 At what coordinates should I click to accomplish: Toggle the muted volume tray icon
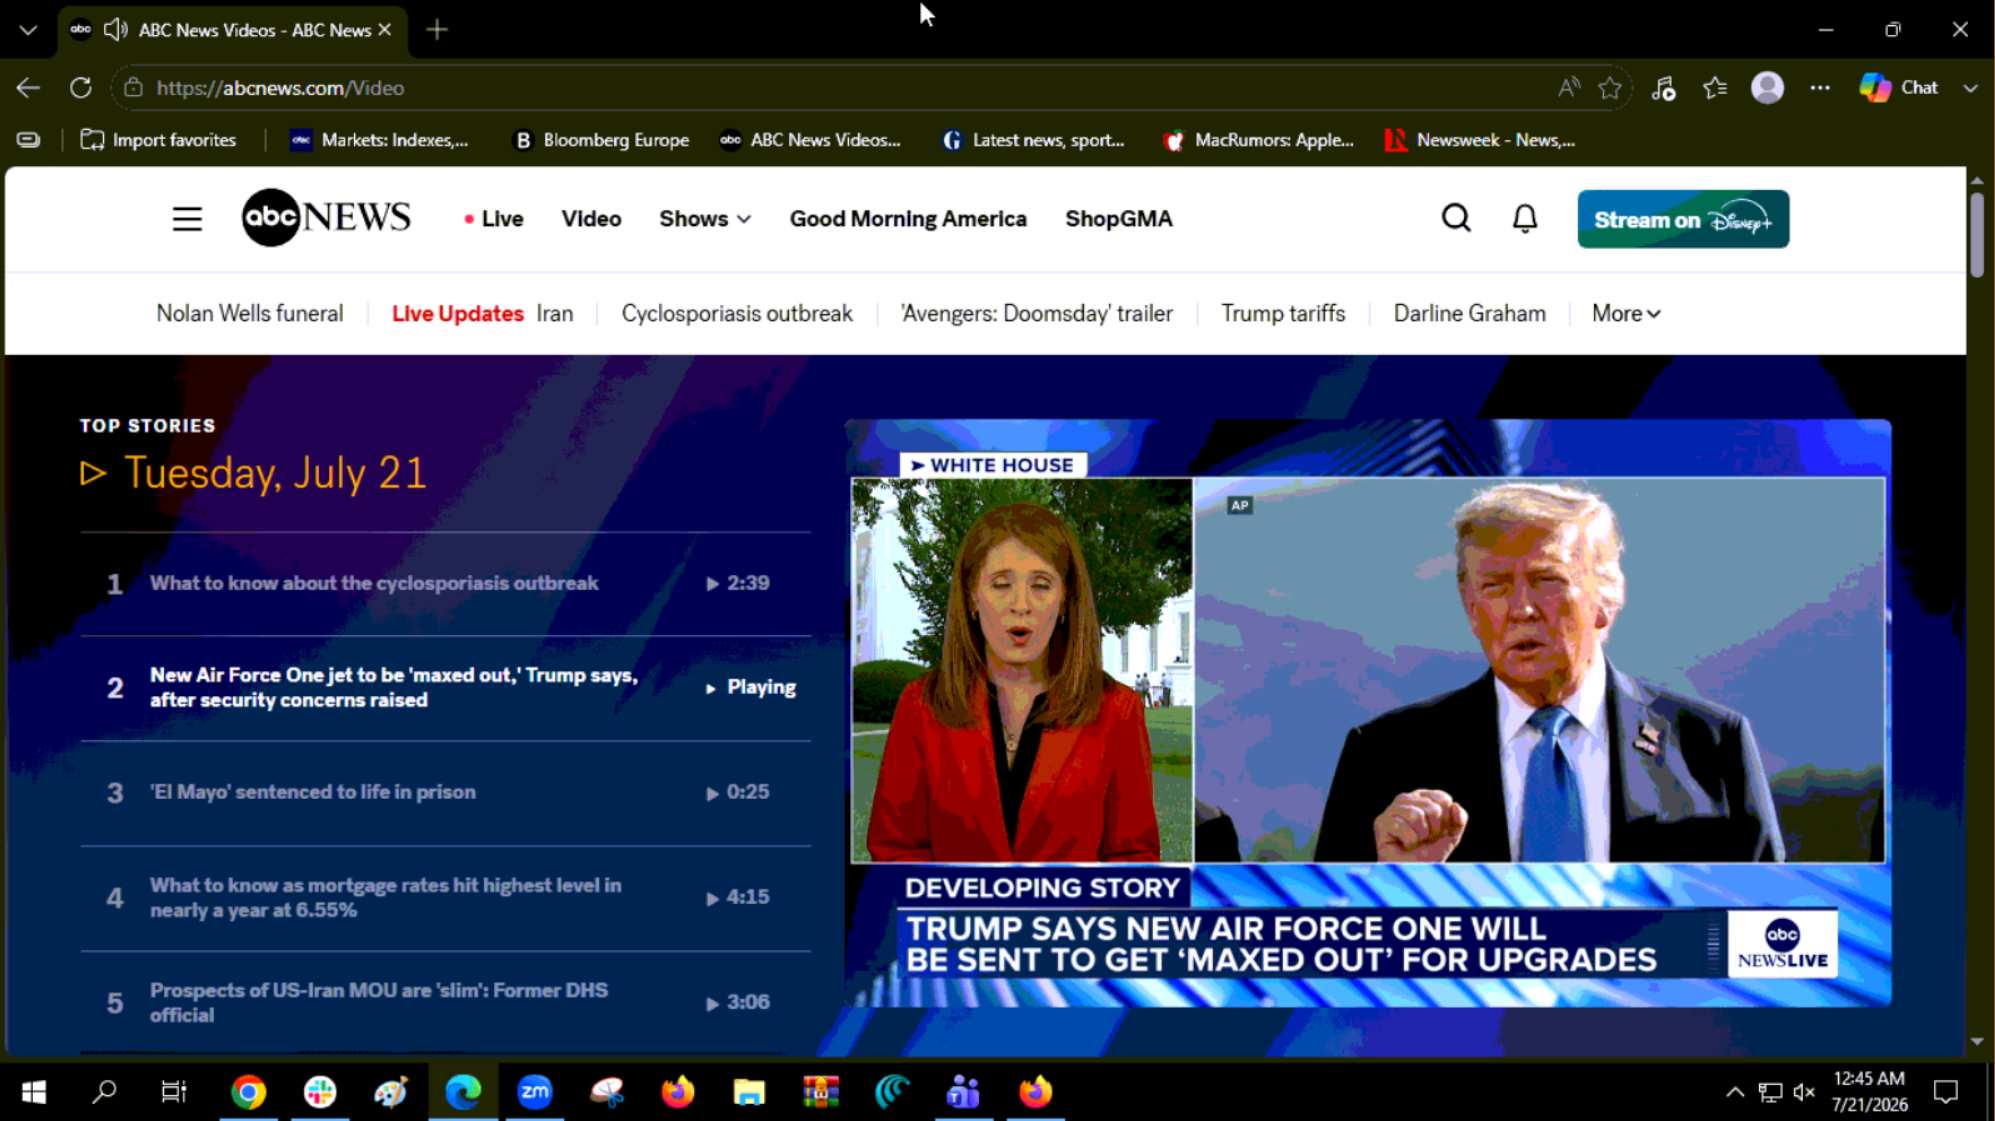tap(1804, 1092)
